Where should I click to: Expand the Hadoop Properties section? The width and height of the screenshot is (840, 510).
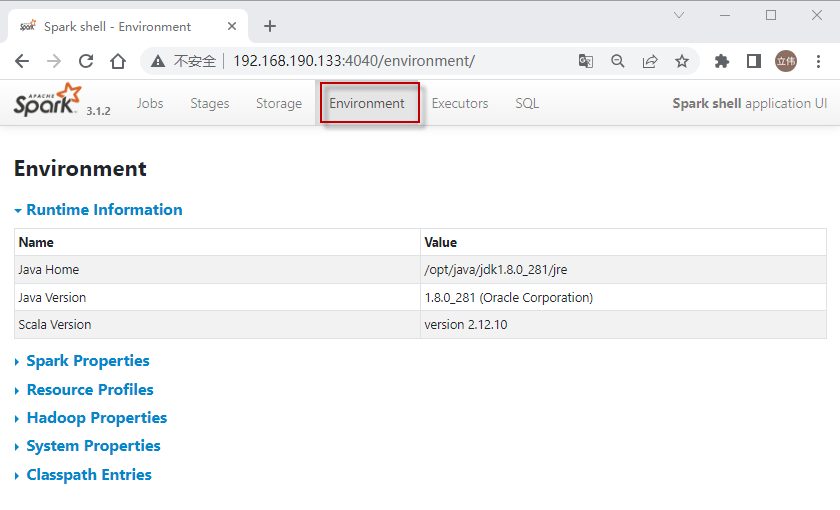pyautogui.click(x=96, y=418)
